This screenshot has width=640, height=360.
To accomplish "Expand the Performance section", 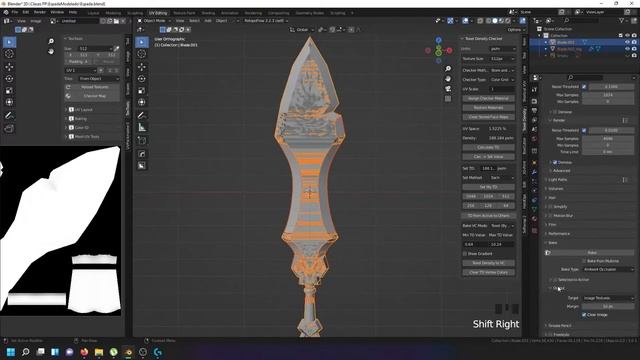I will (x=558, y=233).
